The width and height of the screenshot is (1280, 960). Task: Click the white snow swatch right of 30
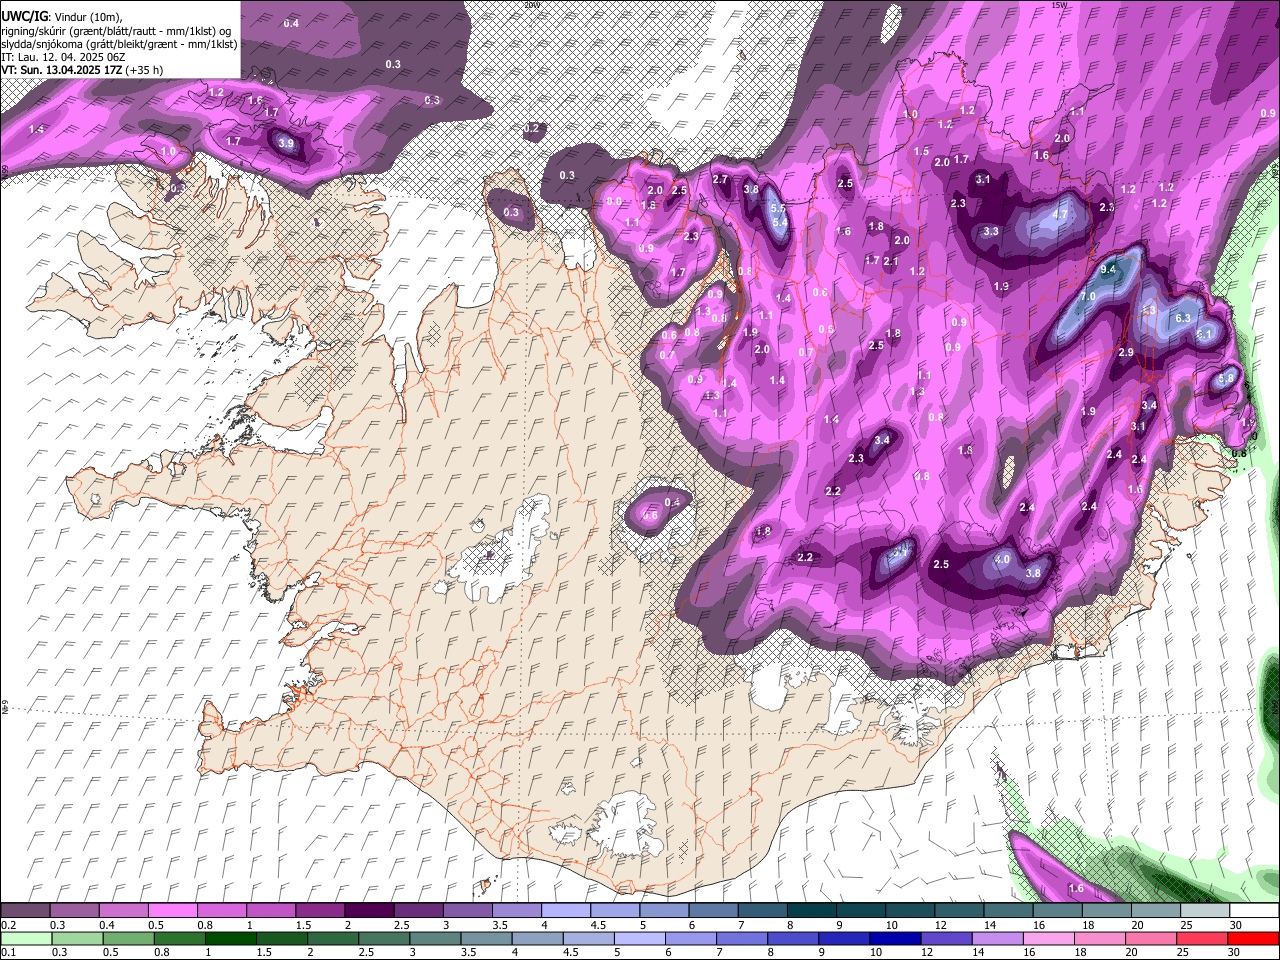coord(1254,910)
